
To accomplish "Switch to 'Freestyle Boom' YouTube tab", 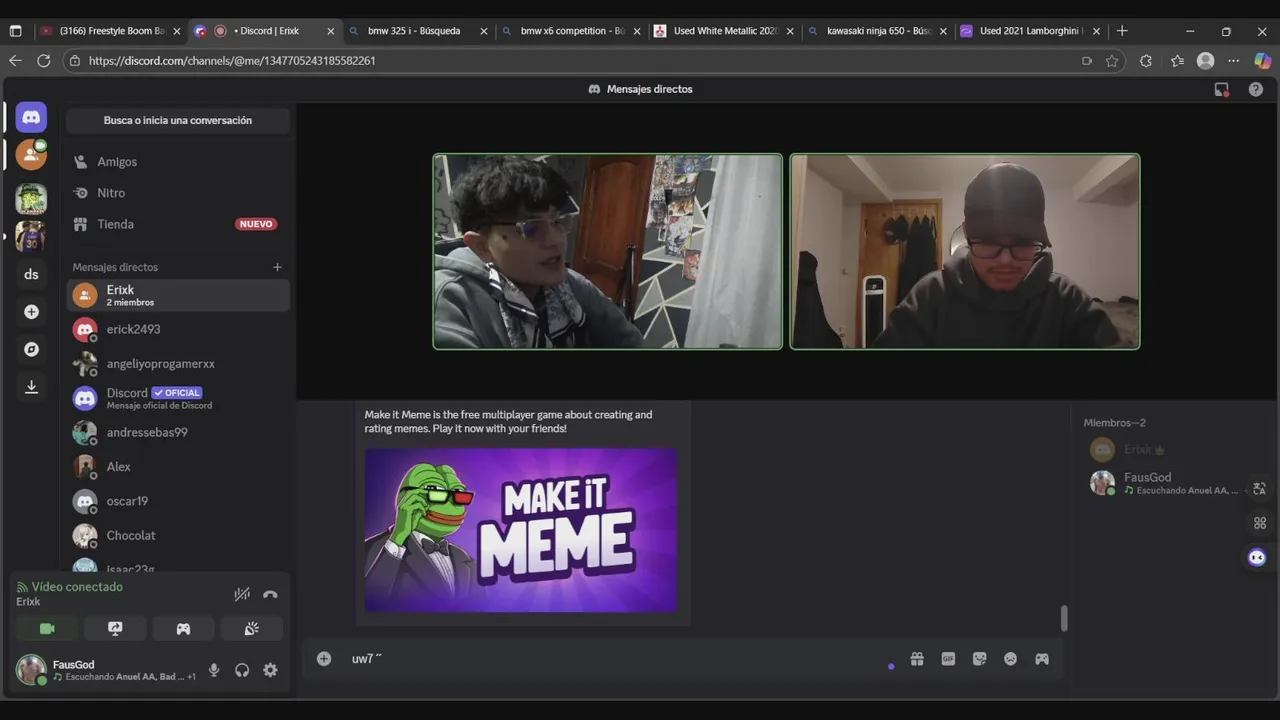I will (x=111, y=31).
